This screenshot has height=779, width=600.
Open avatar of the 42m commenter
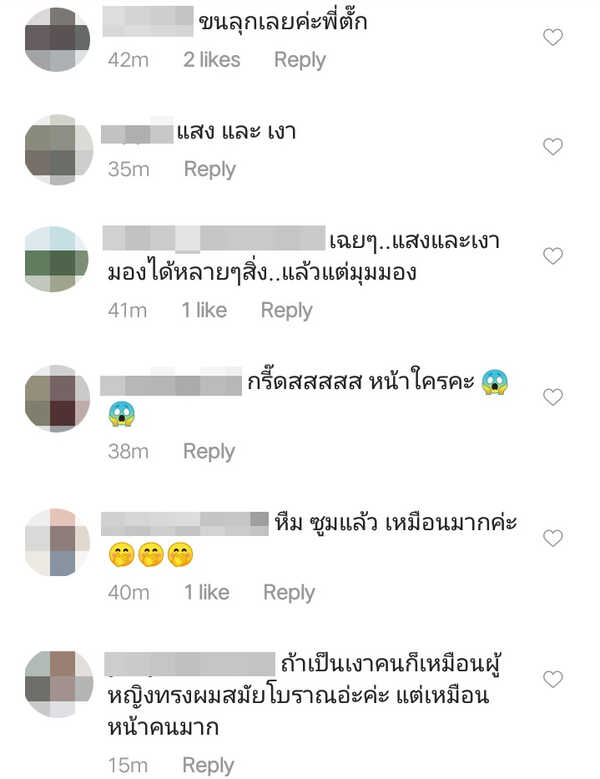click(58, 40)
